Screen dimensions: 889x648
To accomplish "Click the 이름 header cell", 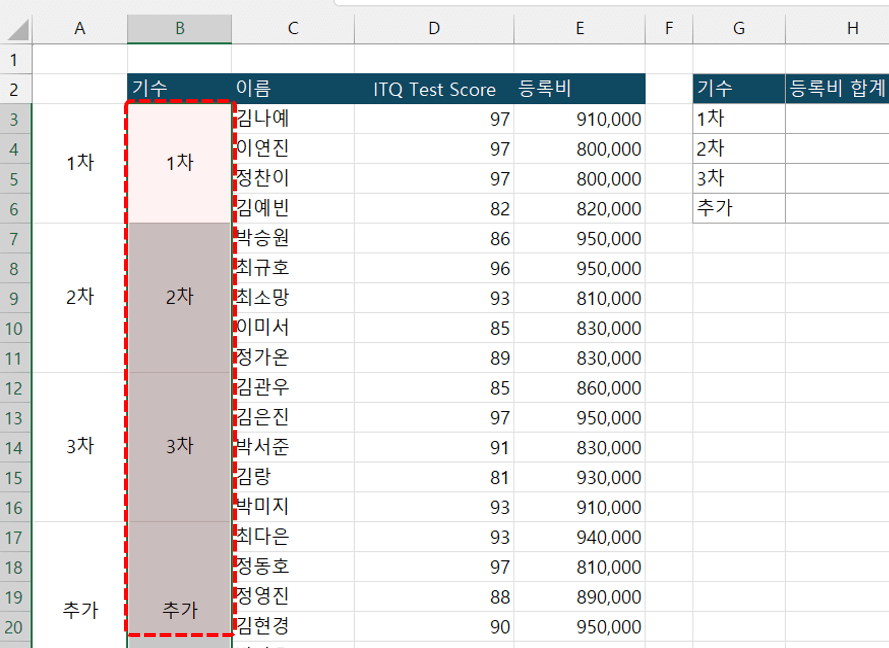I will tap(293, 89).
